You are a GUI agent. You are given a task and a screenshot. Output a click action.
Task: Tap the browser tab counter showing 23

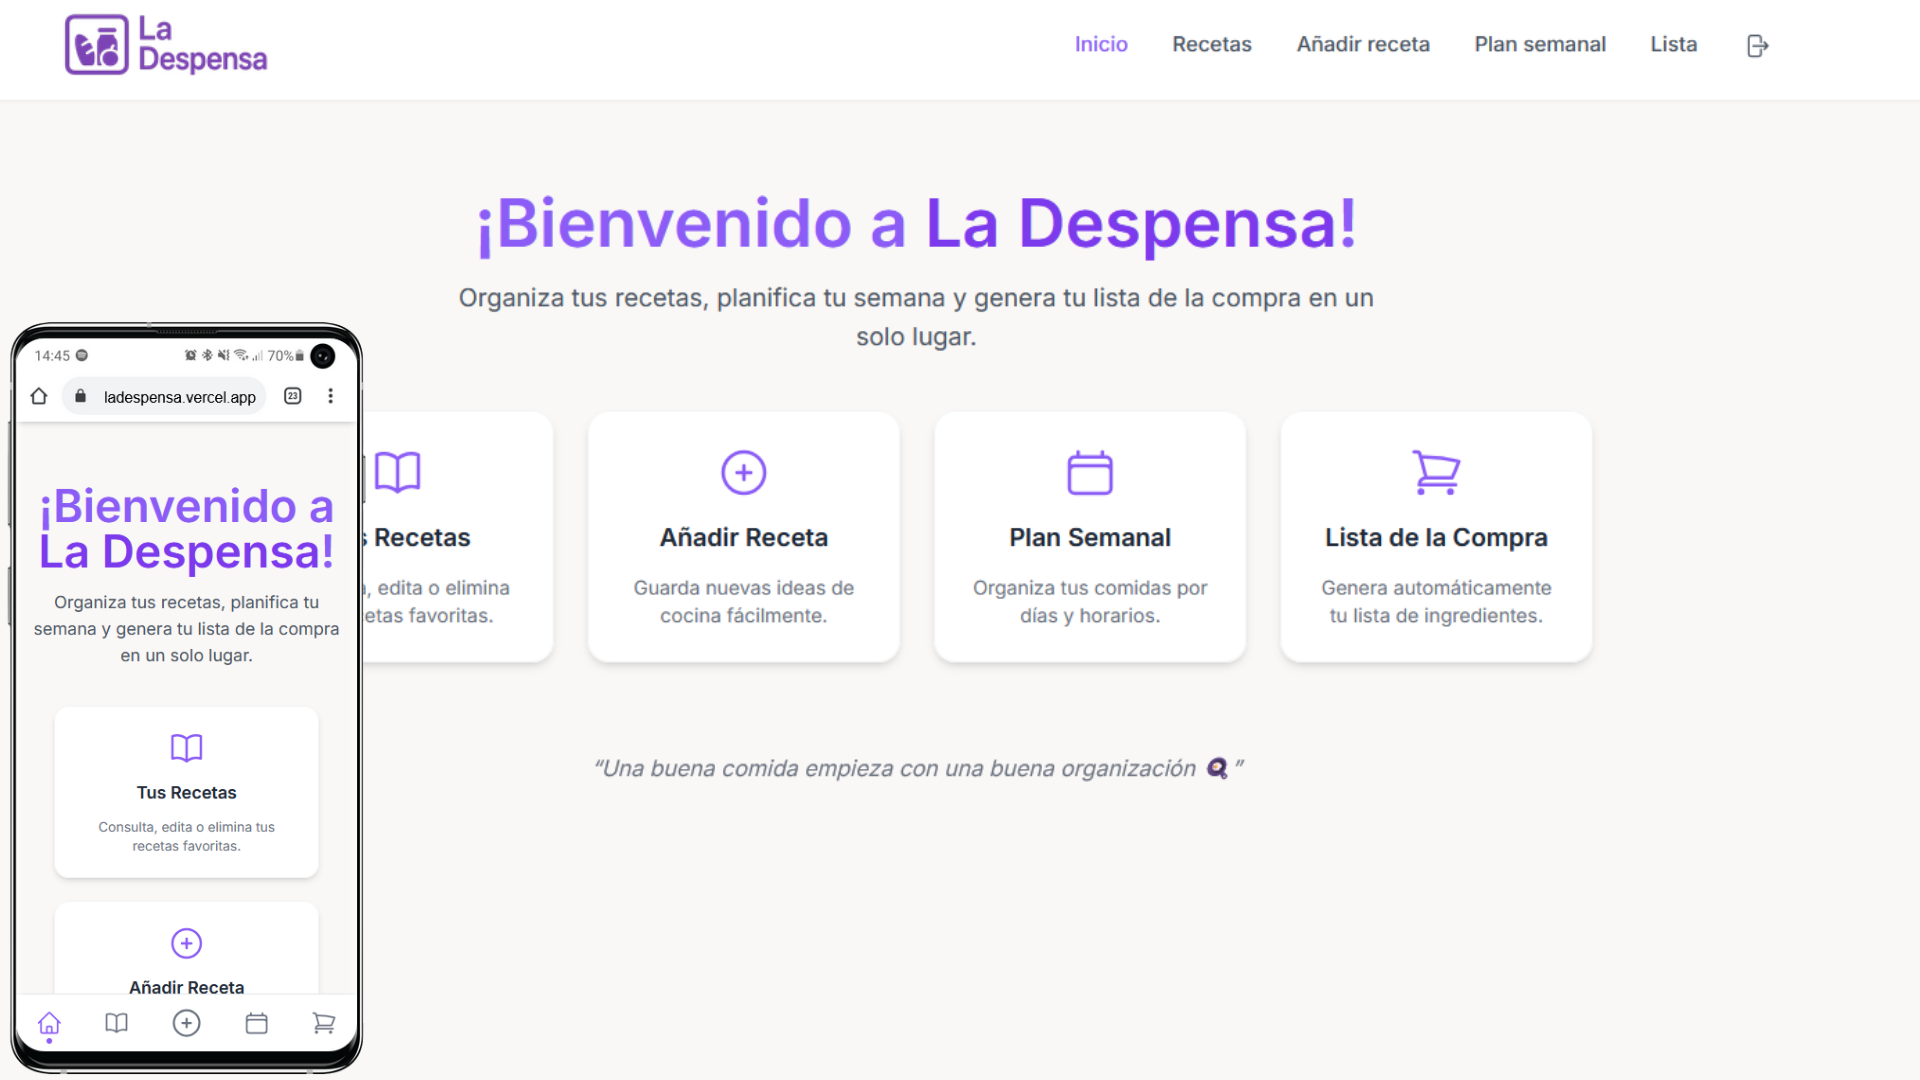tap(292, 396)
